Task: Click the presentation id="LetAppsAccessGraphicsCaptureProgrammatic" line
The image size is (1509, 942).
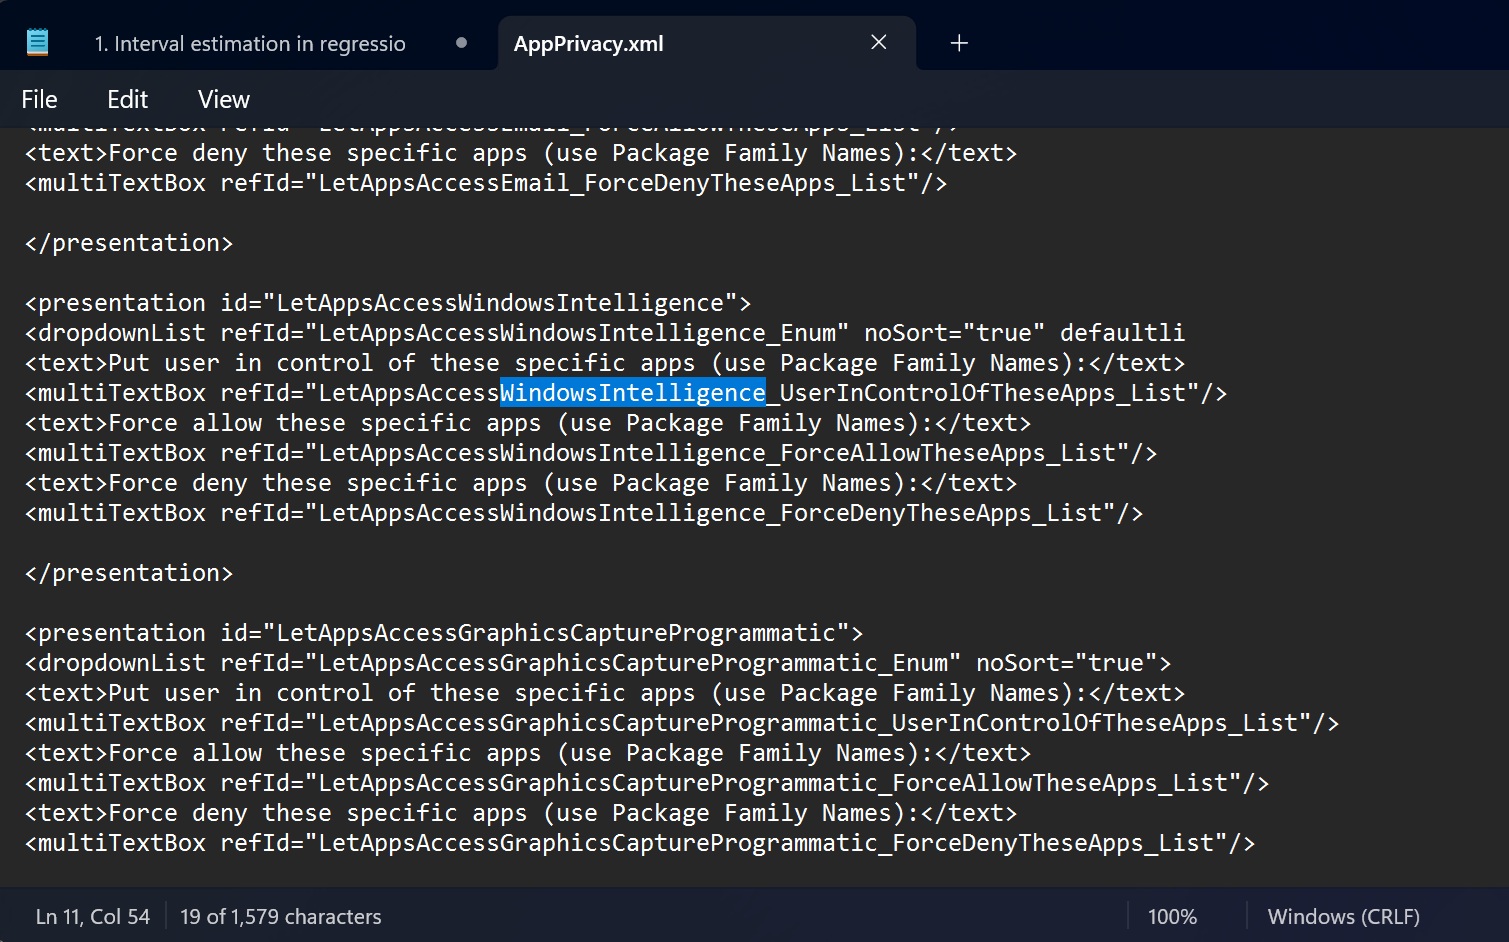Action: click(x=444, y=633)
